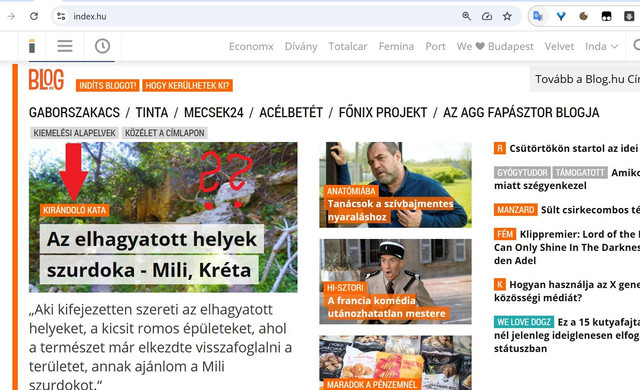This screenshot has height=390, width=640.
Task: Open Klippremier: Lord of the headline
Action: tap(567, 247)
